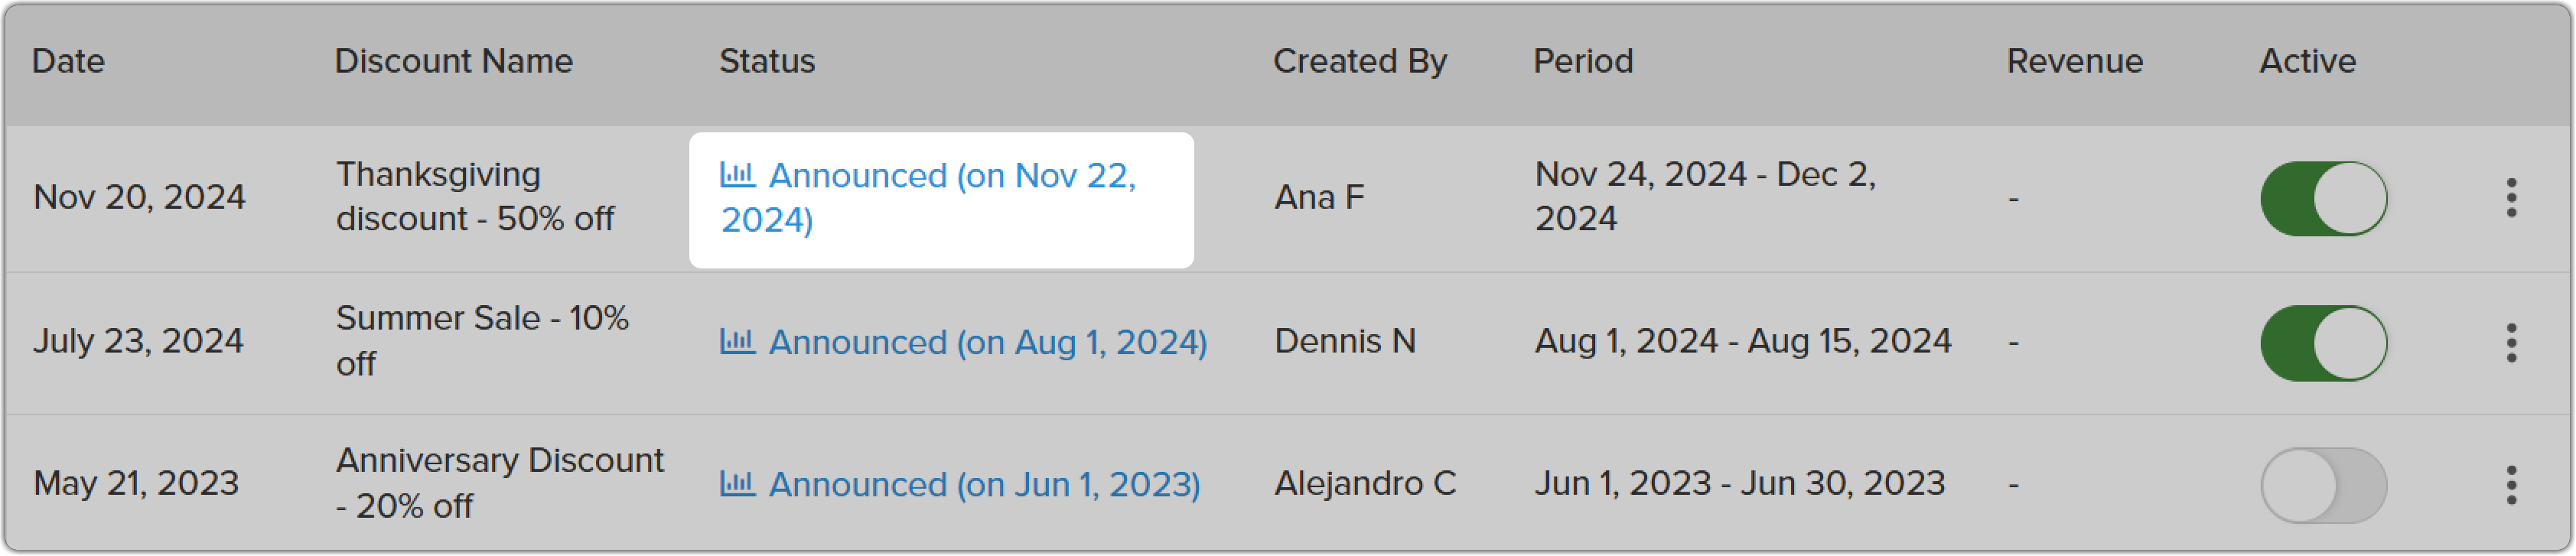2576x556 pixels.
Task: Turn off the Summer Sale active toggle
Action: pyautogui.click(x=2323, y=343)
